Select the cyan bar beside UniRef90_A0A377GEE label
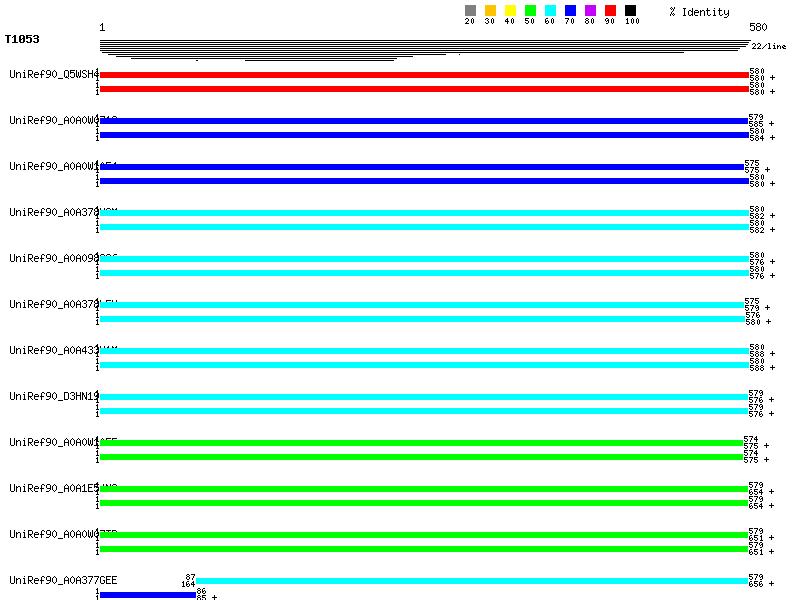800x600 pixels. (471, 581)
